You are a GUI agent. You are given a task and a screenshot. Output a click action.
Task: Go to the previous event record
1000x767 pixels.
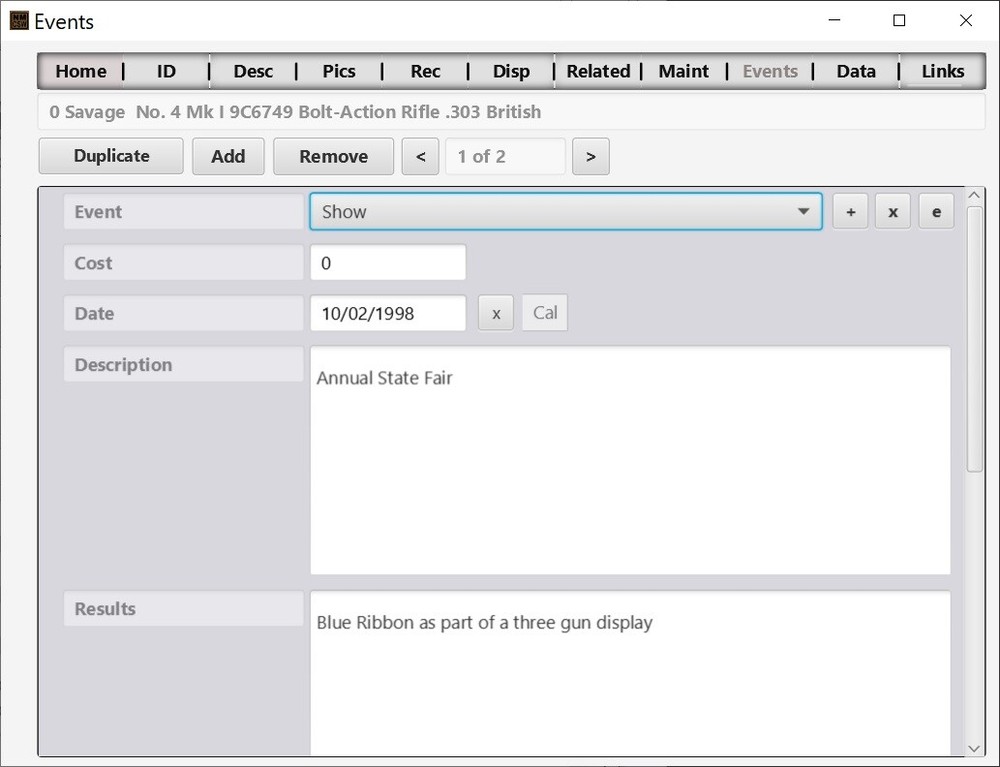(x=419, y=156)
